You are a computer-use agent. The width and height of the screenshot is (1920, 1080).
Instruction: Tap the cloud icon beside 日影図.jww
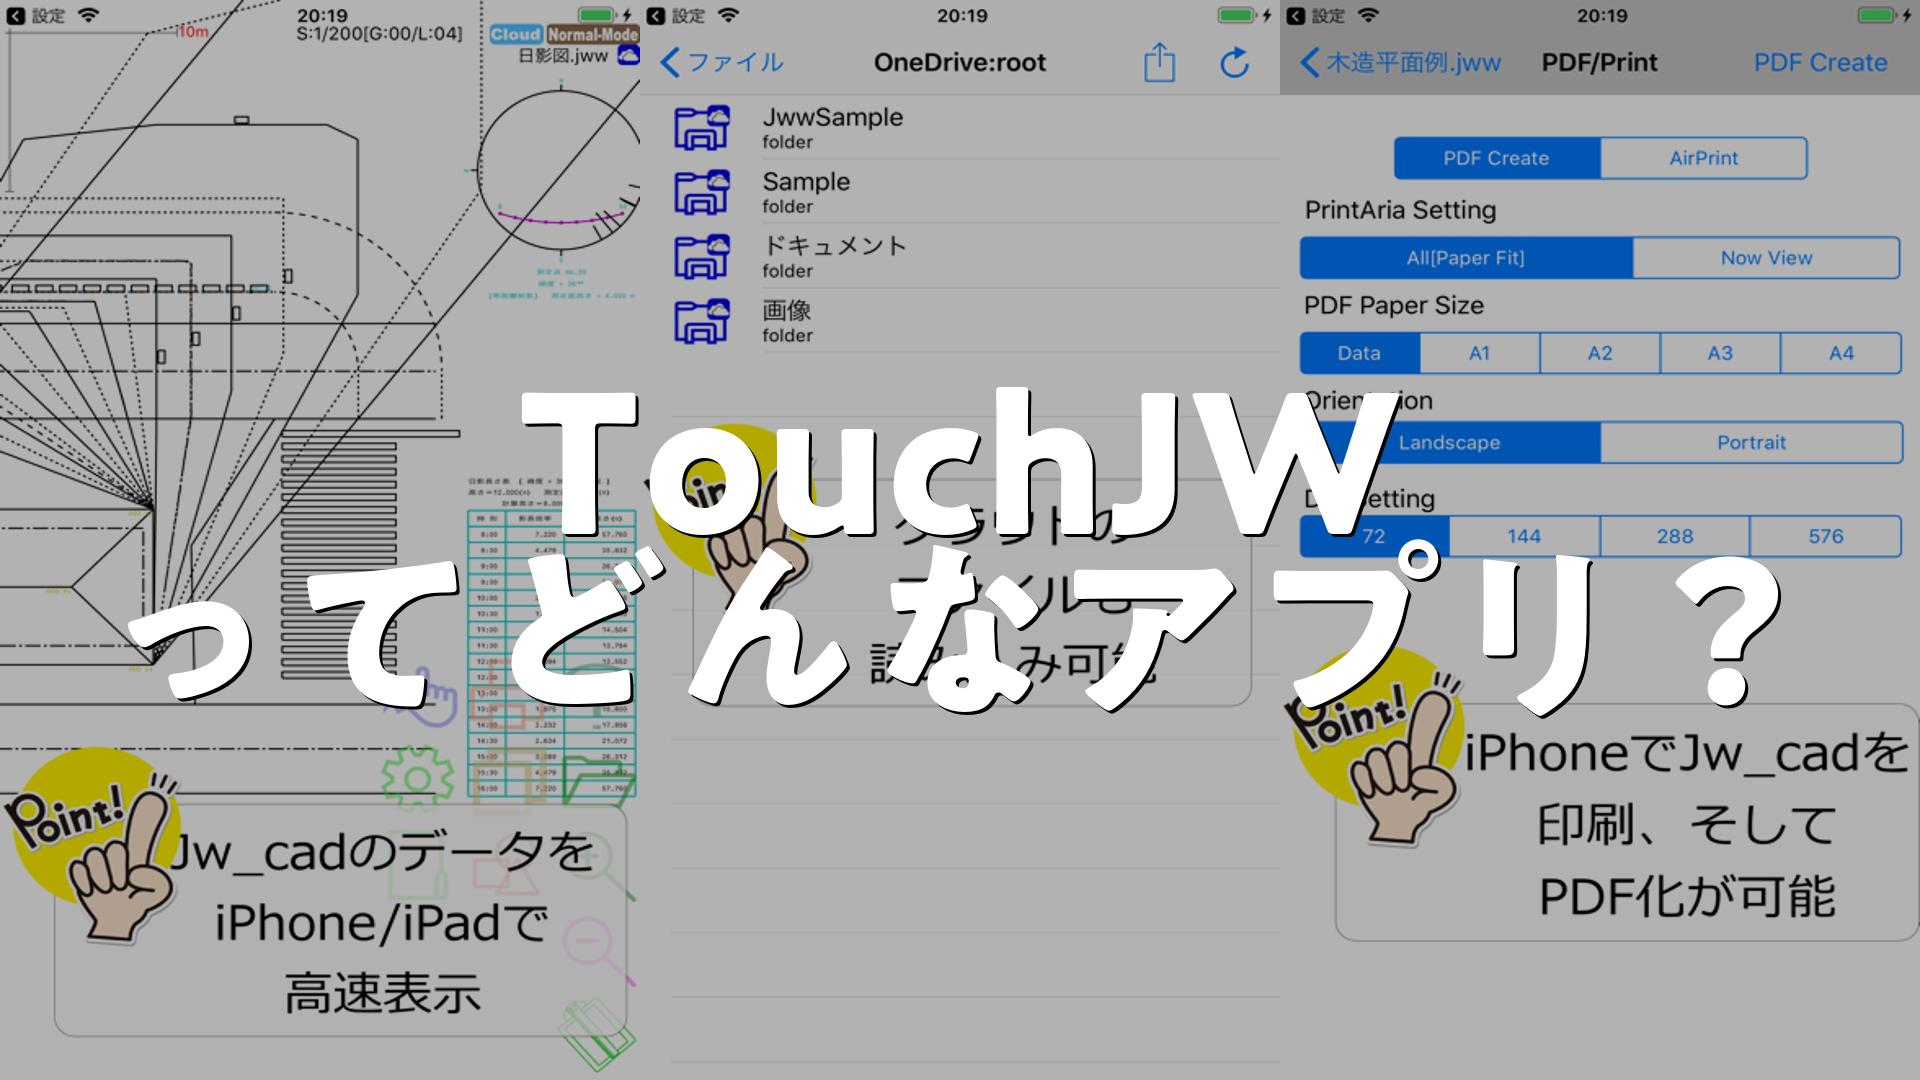(628, 56)
